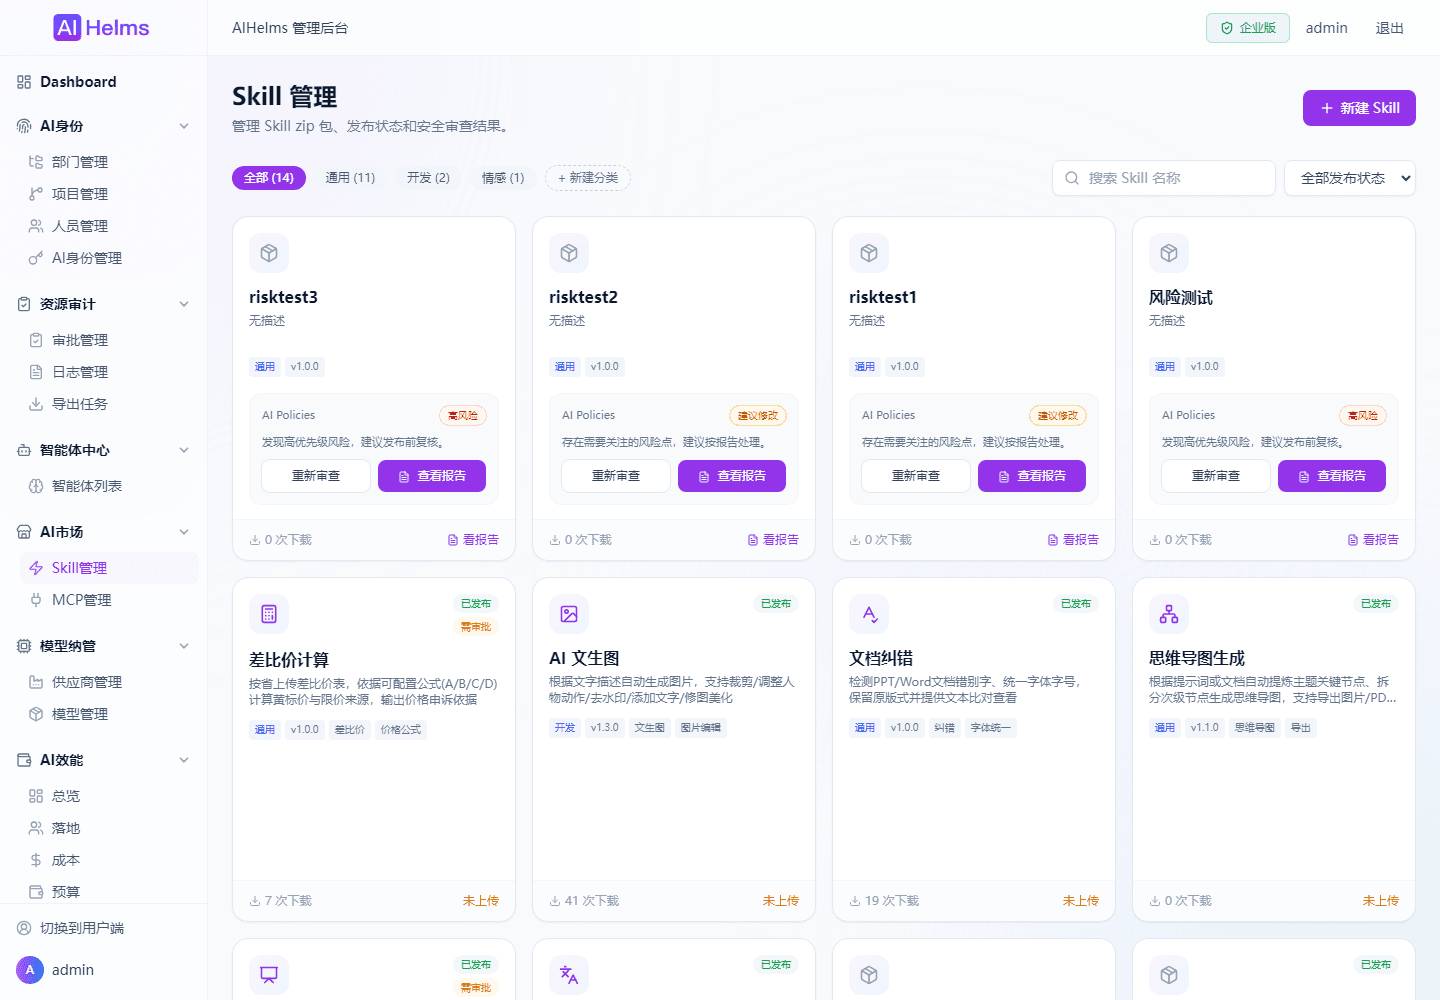Click 重新审查 on the risktest3 card
Screen dimensions: 1440x1000
point(316,476)
